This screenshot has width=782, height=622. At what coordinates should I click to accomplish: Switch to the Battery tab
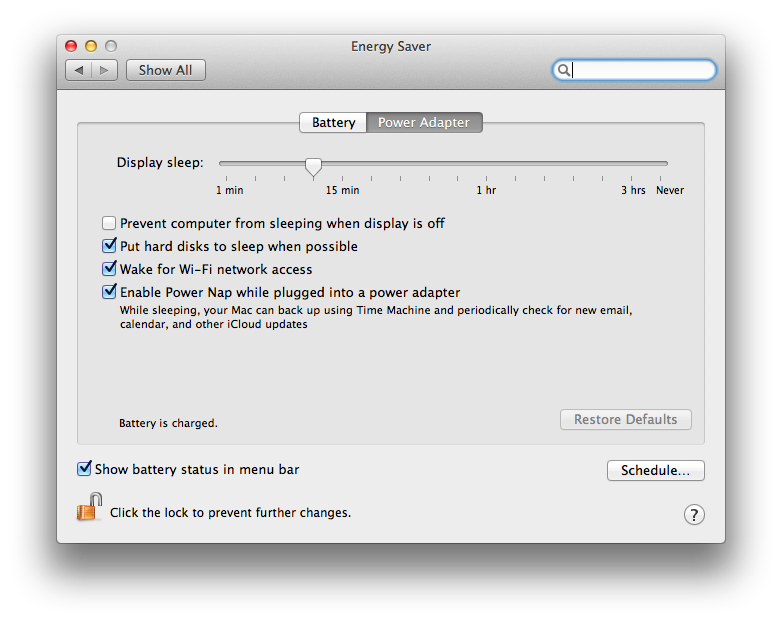pos(333,122)
